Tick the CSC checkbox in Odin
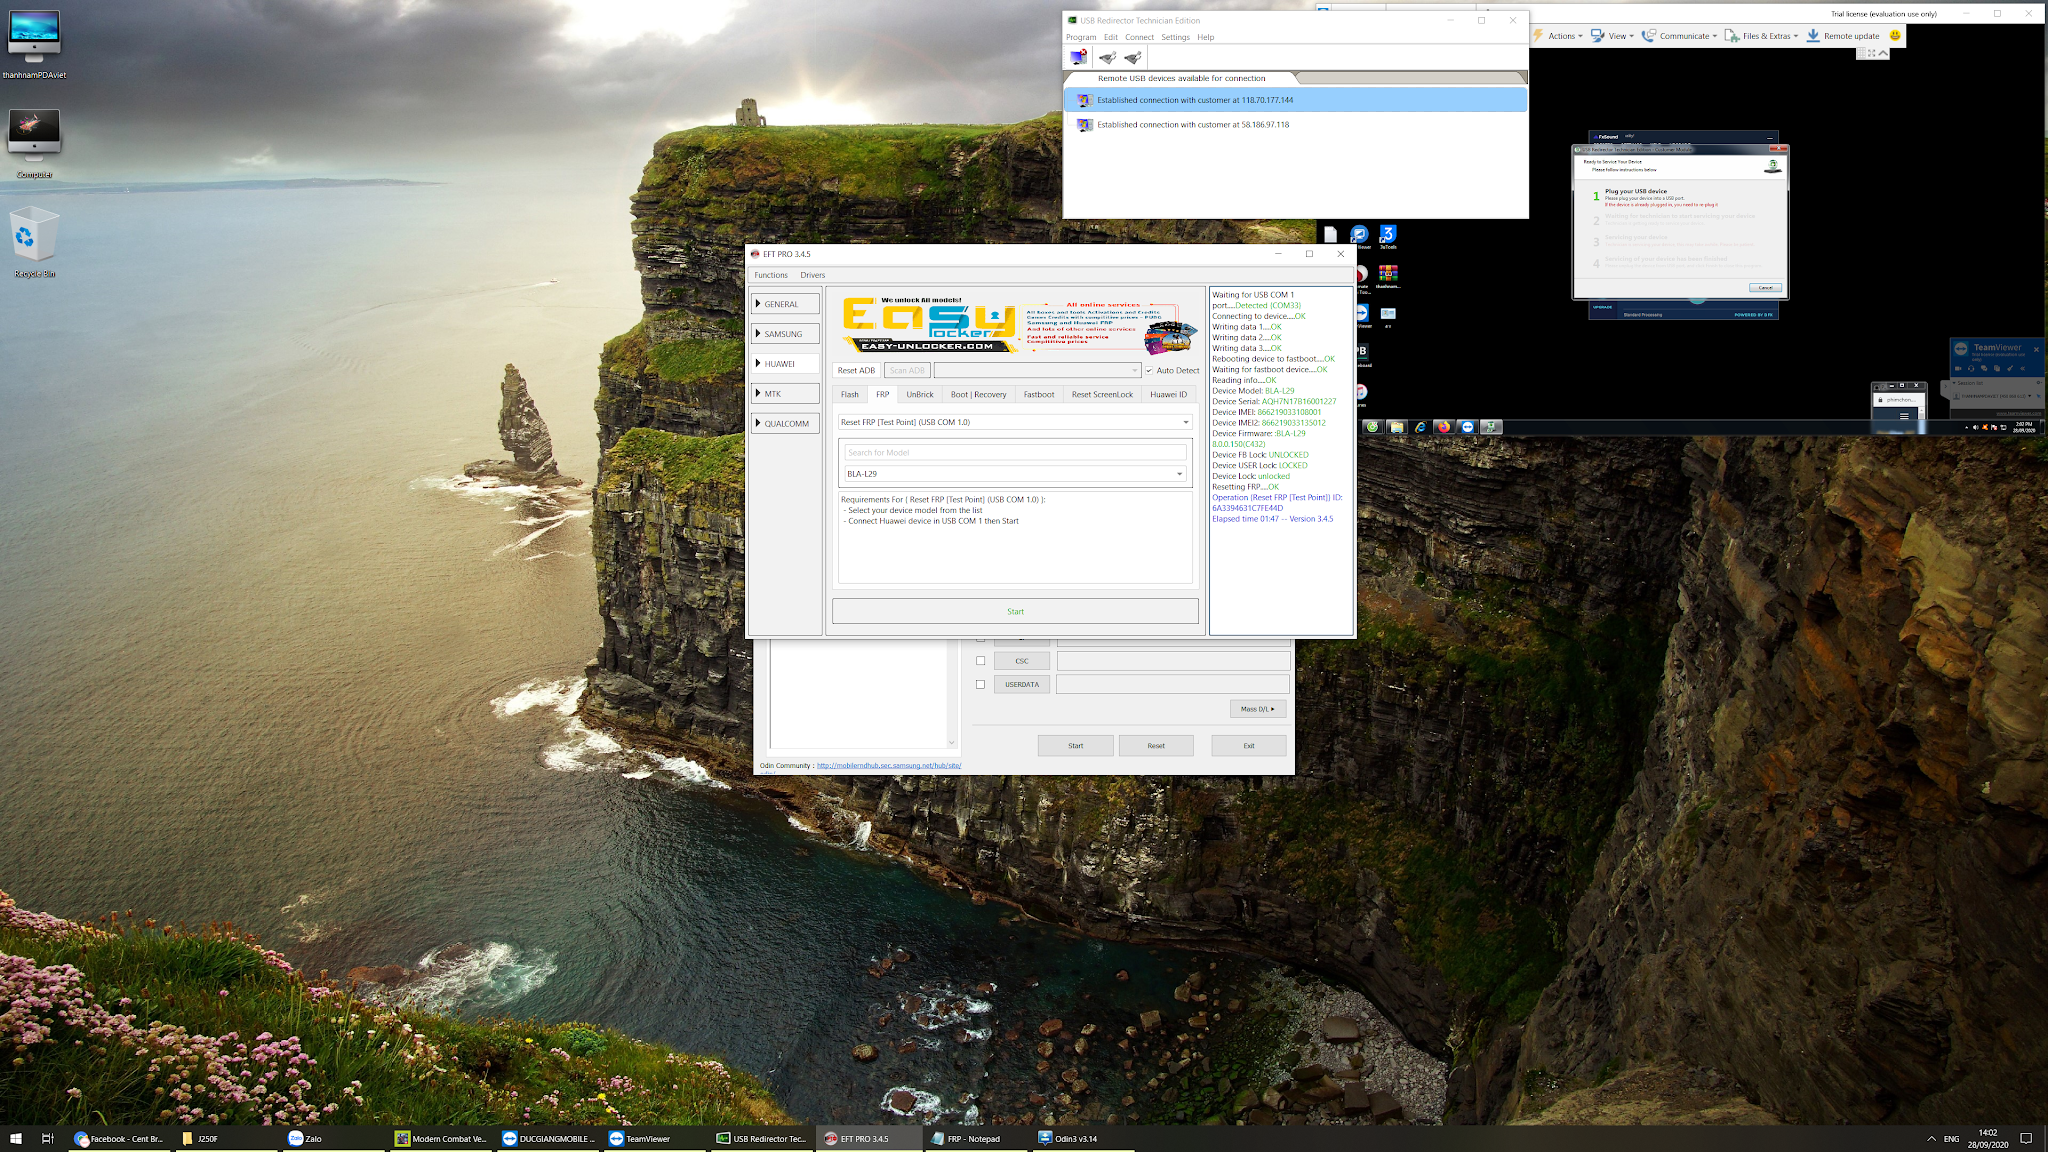 pos(980,661)
